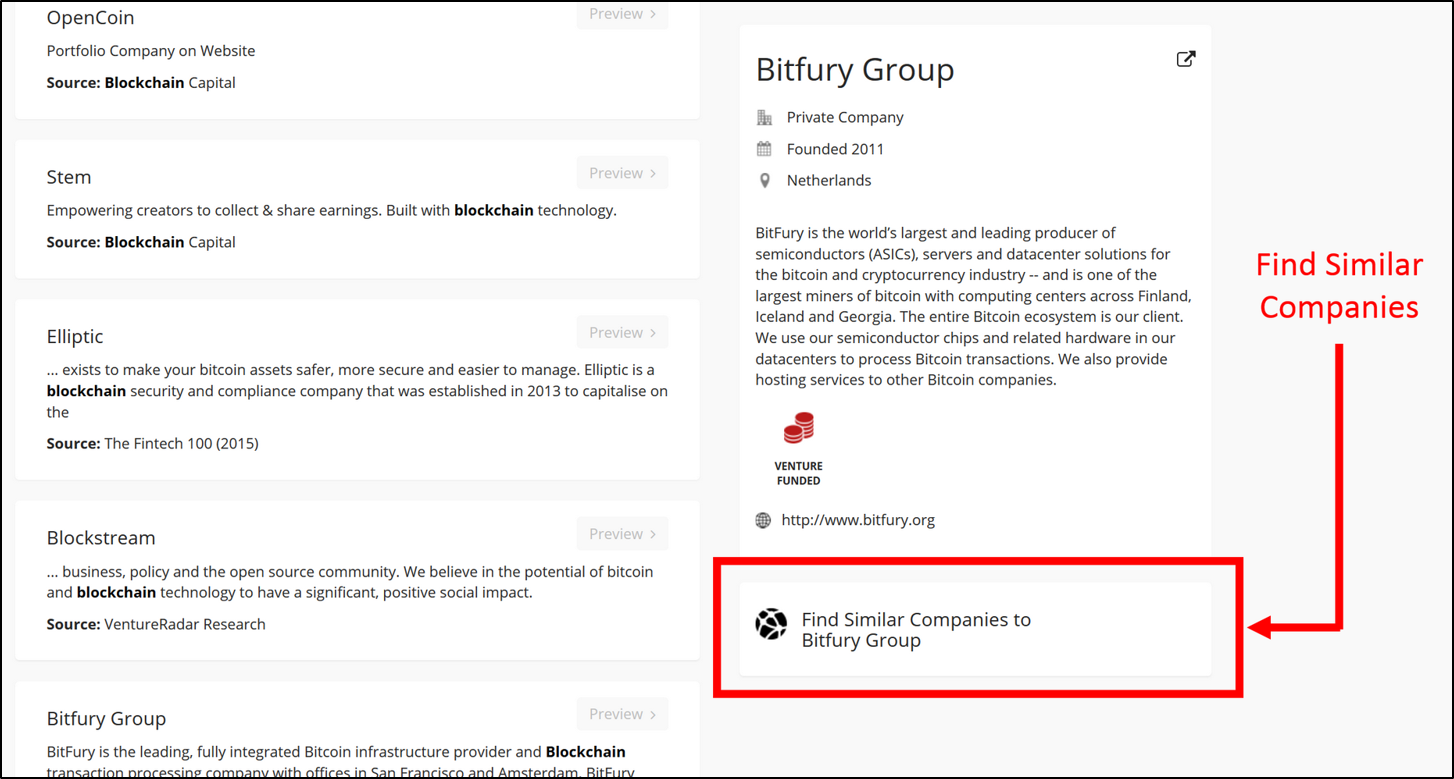Image resolution: width=1454 pixels, height=779 pixels.
Task: Preview the Blockstream company card
Action: [x=622, y=534]
